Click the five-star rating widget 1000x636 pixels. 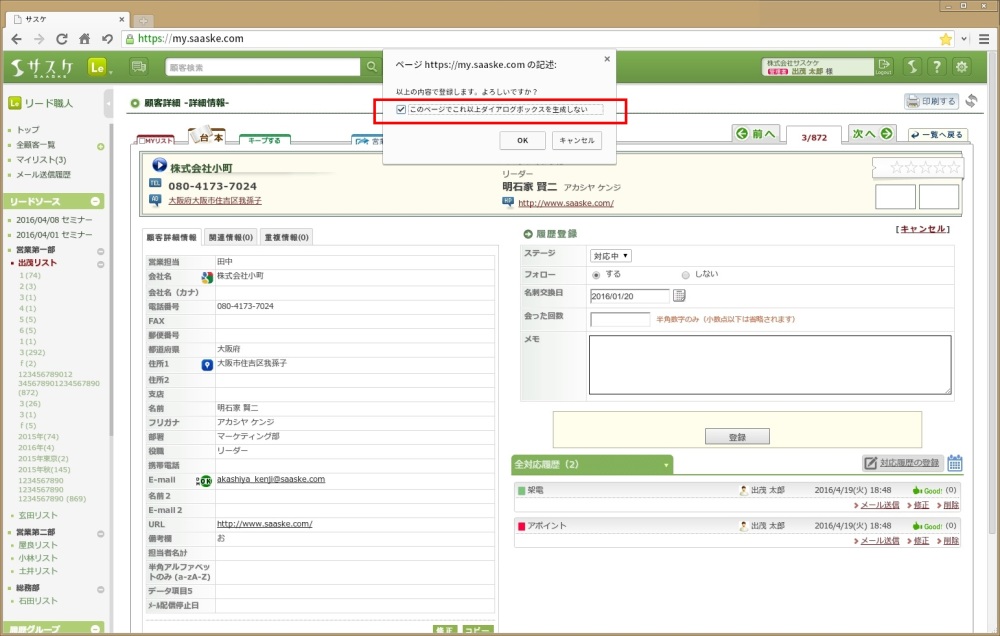[x=917, y=167]
